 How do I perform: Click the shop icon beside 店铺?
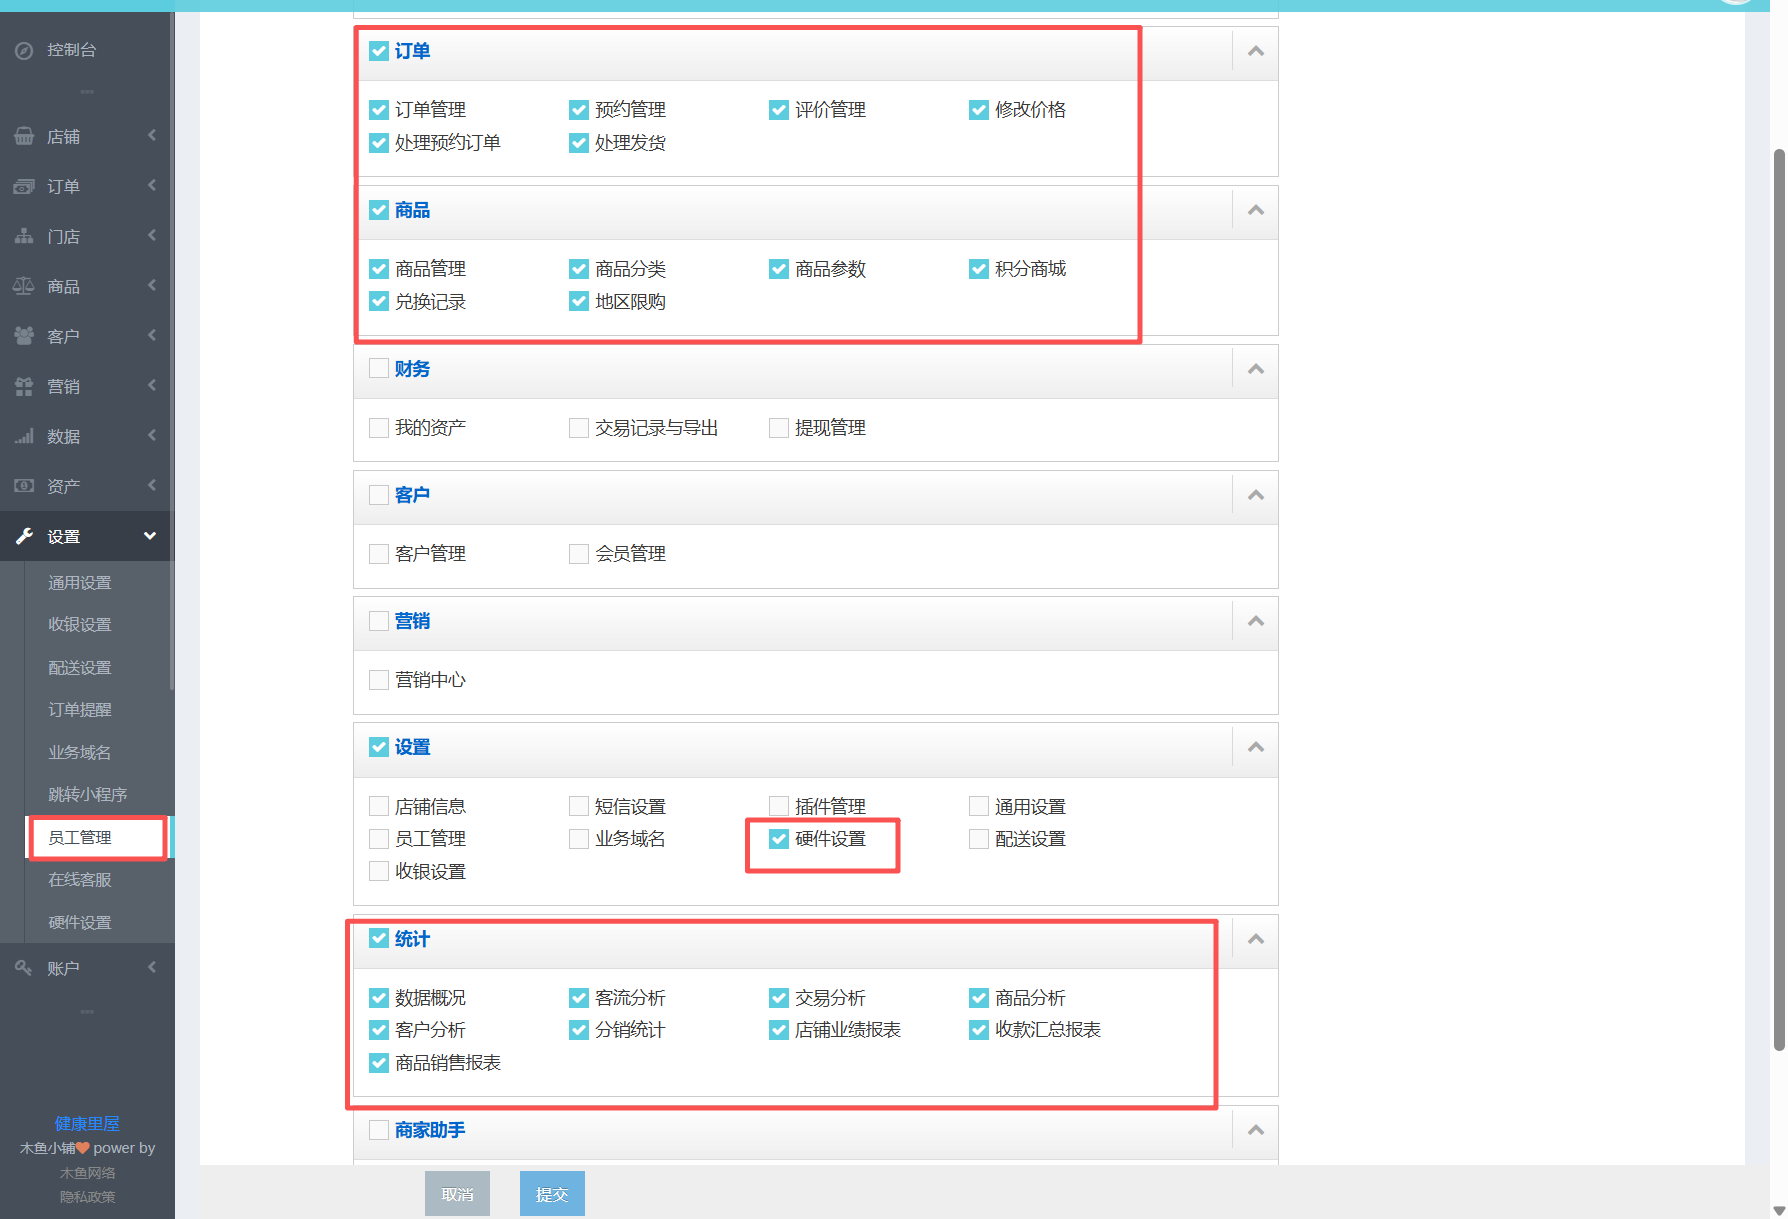[x=24, y=137]
